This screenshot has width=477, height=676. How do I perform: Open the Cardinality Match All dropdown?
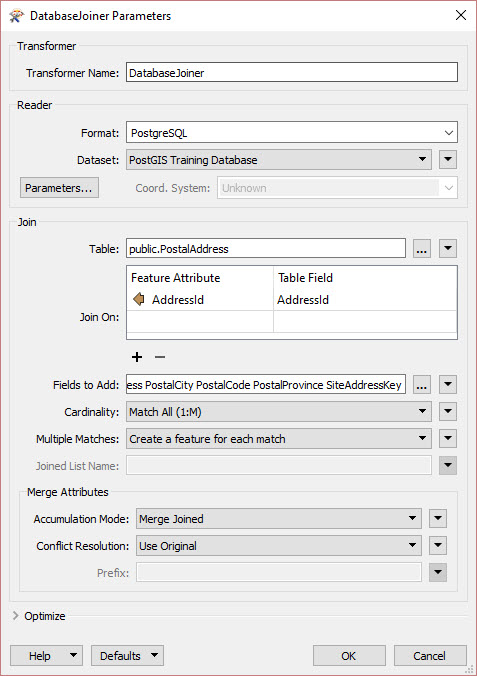click(x=279, y=412)
